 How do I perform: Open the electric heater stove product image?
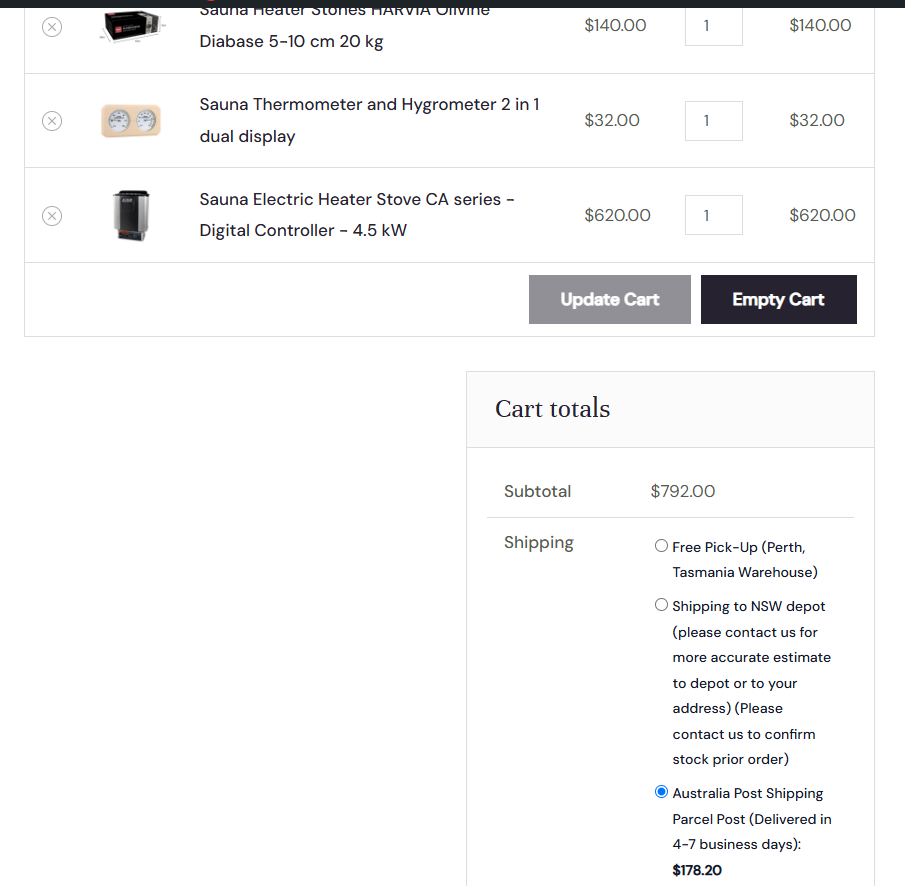click(132, 215)
